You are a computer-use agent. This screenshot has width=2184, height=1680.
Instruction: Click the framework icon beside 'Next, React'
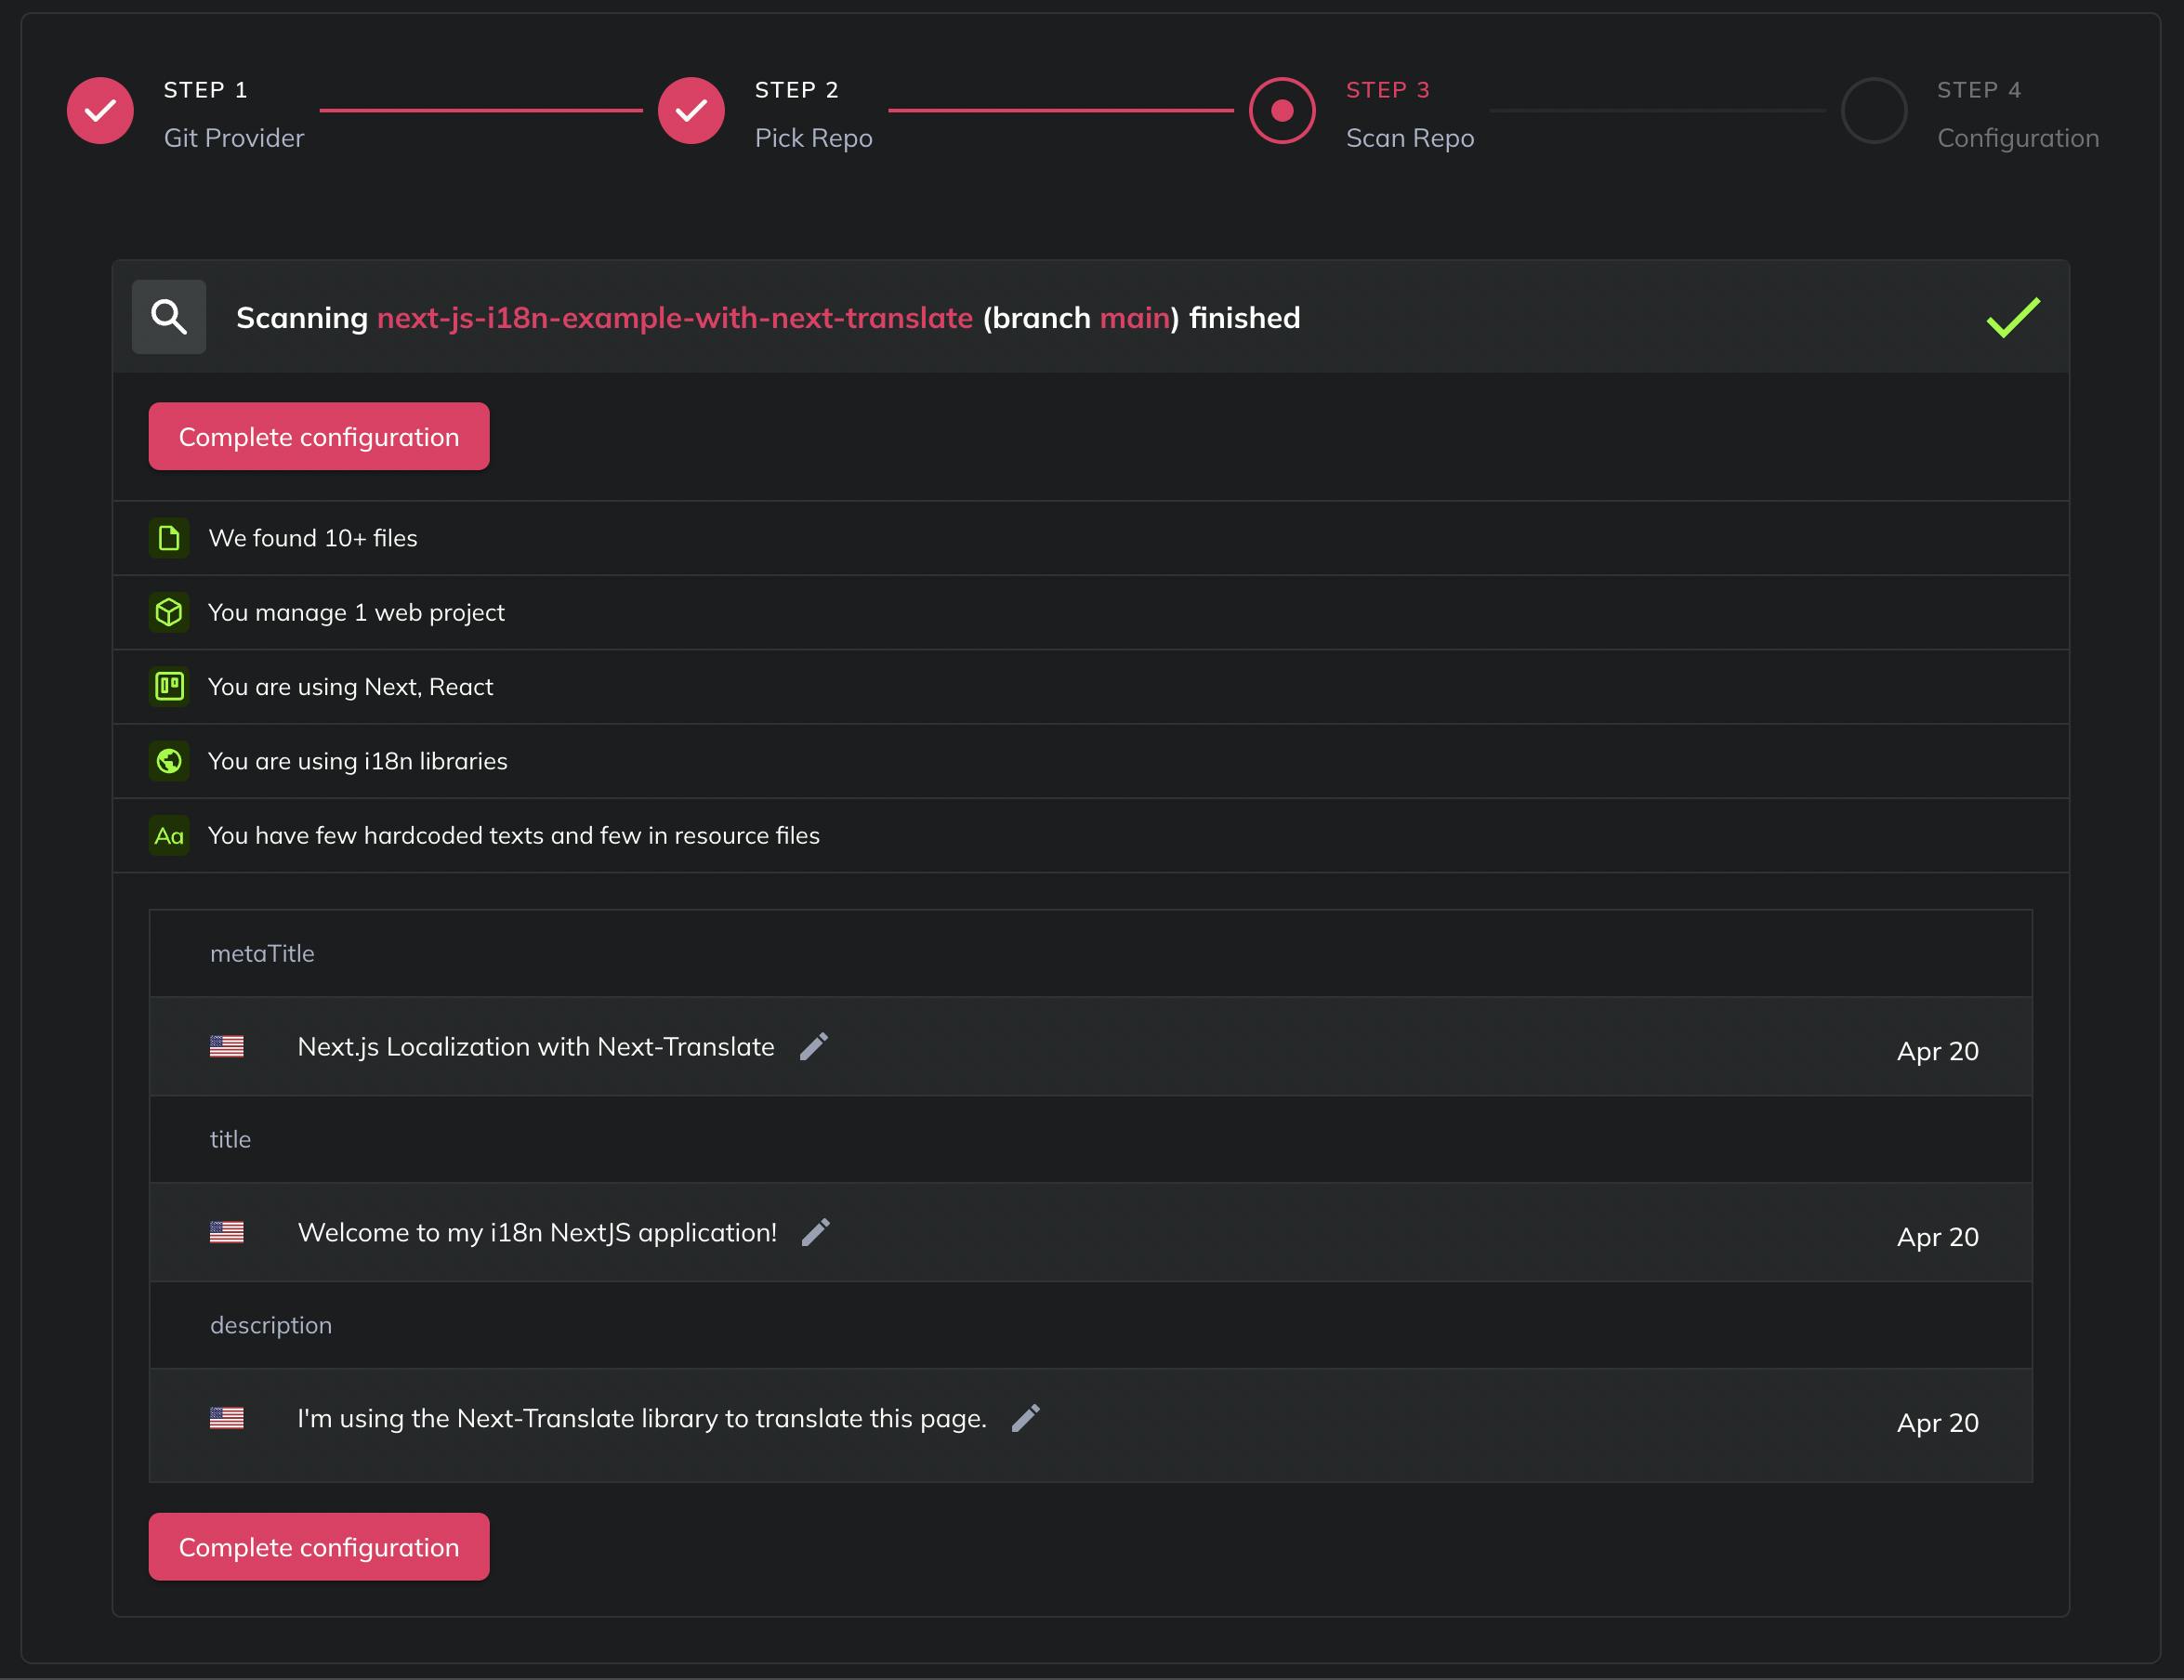[x=169, y=687]
